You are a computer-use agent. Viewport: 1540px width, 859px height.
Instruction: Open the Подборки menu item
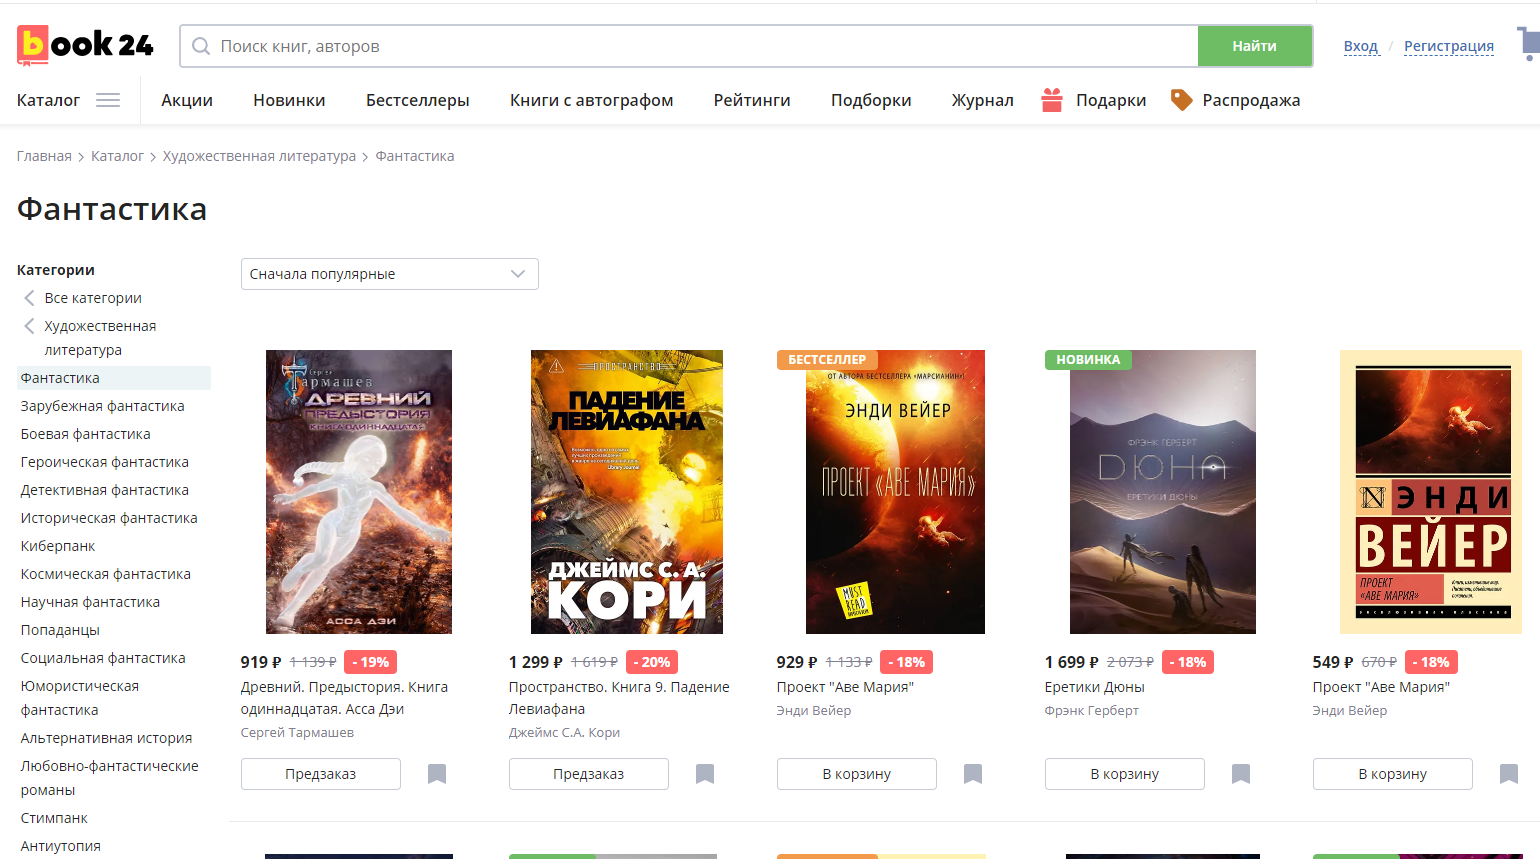click(x=871, y=100)
